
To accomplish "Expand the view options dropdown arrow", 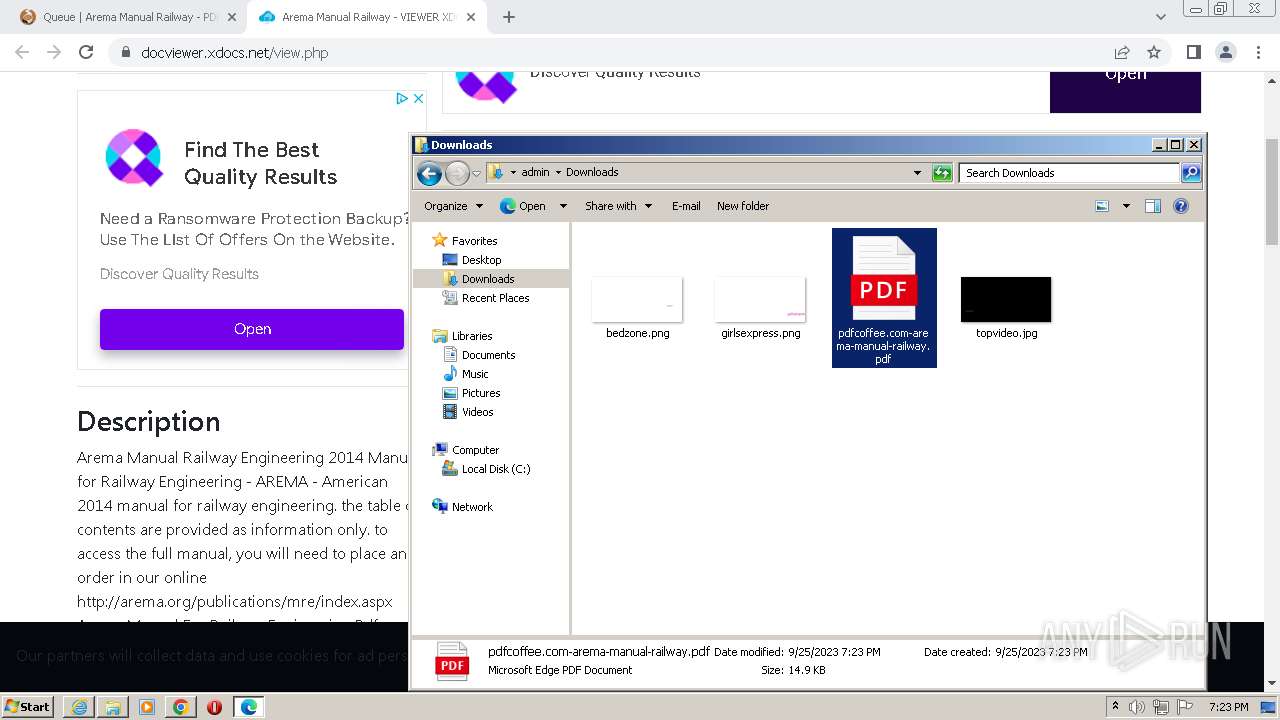I will pyautogui.click(x=1126, y=206).
